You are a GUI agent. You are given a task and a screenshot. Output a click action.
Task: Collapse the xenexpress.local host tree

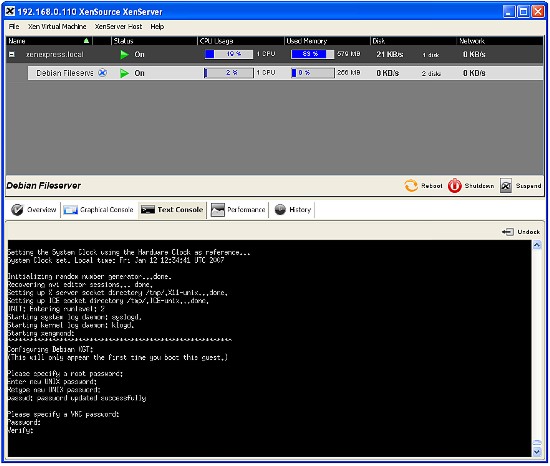click(12, 54)
